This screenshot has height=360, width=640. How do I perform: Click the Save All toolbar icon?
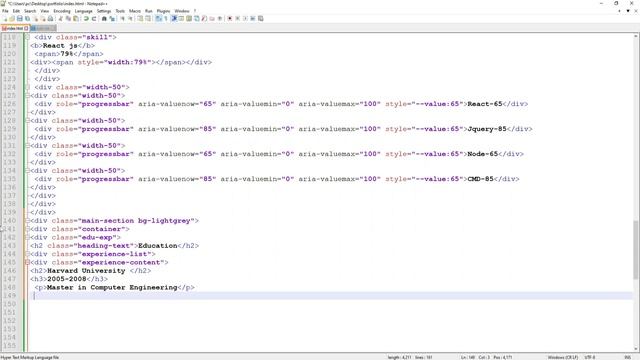[x=27, y=18]
